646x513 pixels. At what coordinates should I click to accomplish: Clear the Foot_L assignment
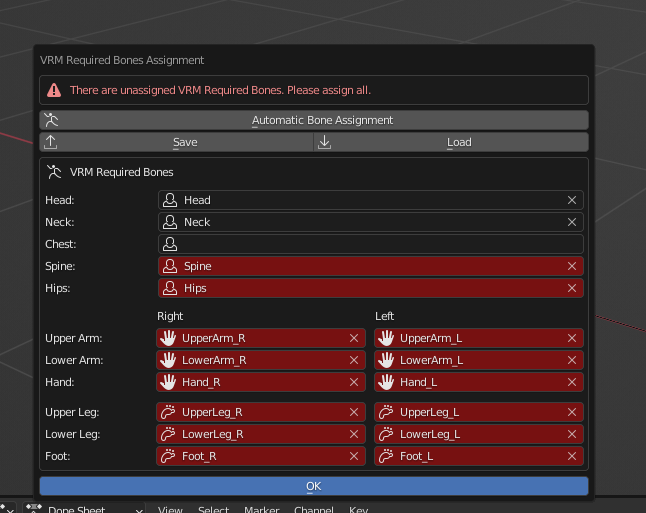(x=572, y=456)
